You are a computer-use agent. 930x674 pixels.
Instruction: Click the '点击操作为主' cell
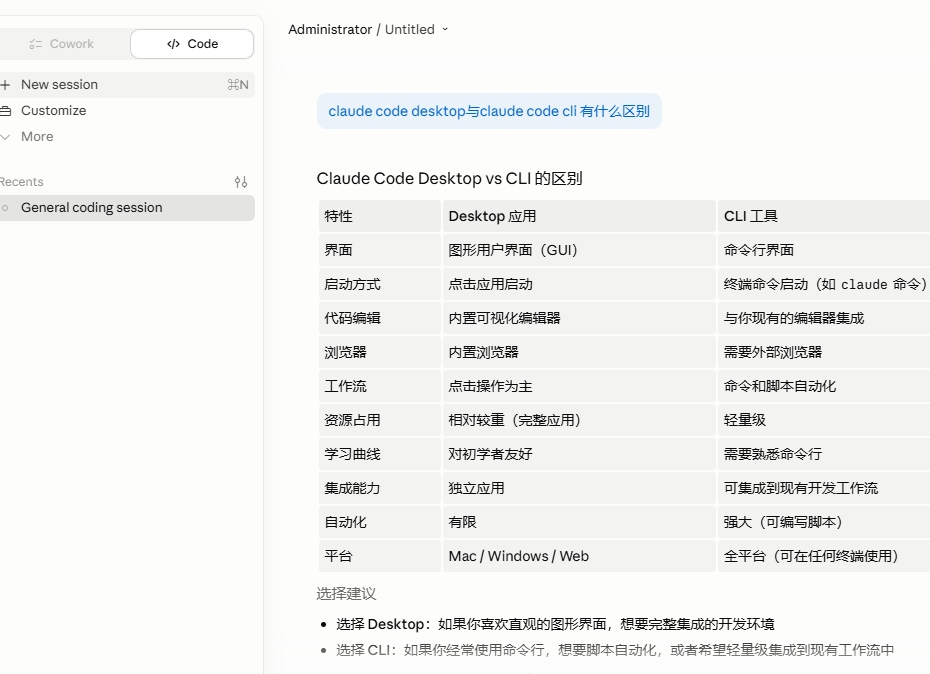pos(579,386)
